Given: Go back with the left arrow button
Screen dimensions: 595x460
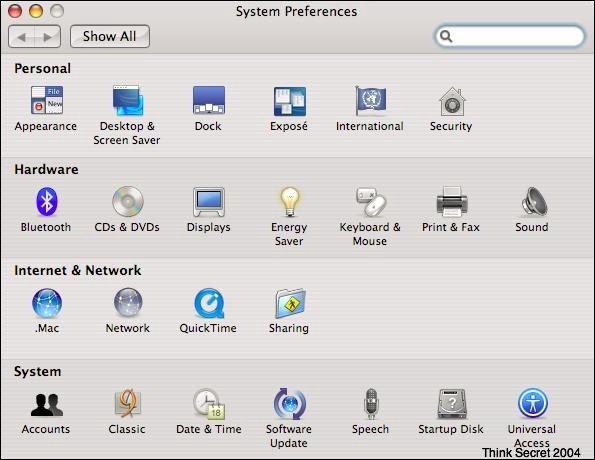Looking at the screenshot, I should click(x=21, y=36).
